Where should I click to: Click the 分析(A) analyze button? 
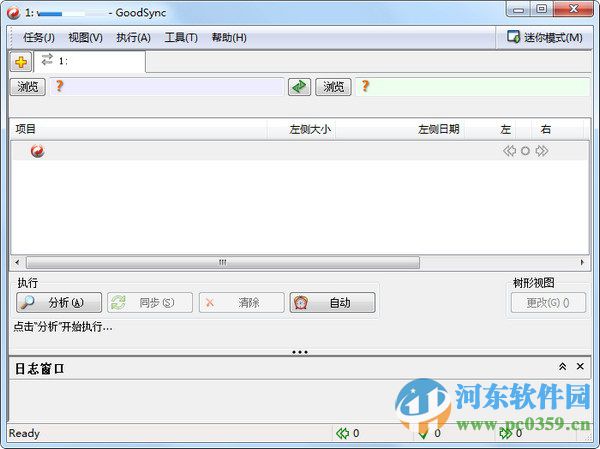(59, 303)
